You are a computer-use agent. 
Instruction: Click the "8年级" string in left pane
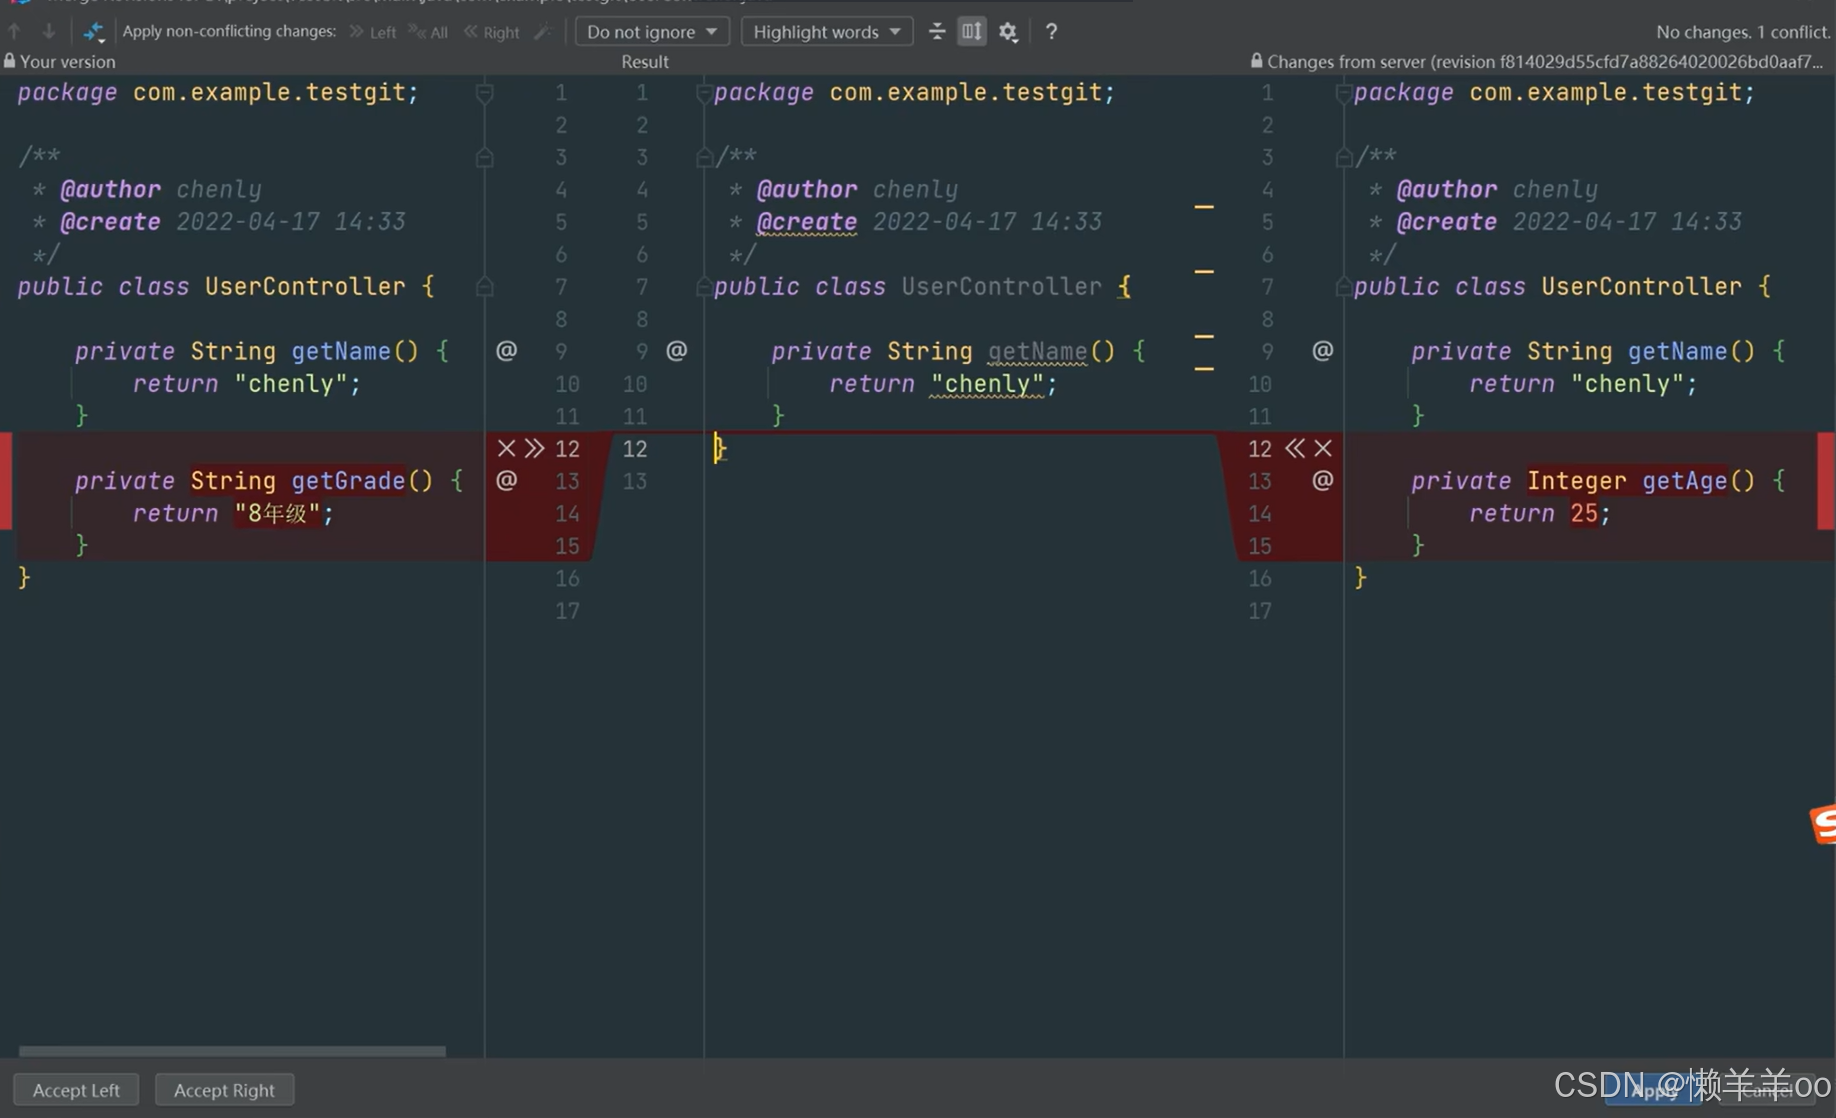(277, 513)
